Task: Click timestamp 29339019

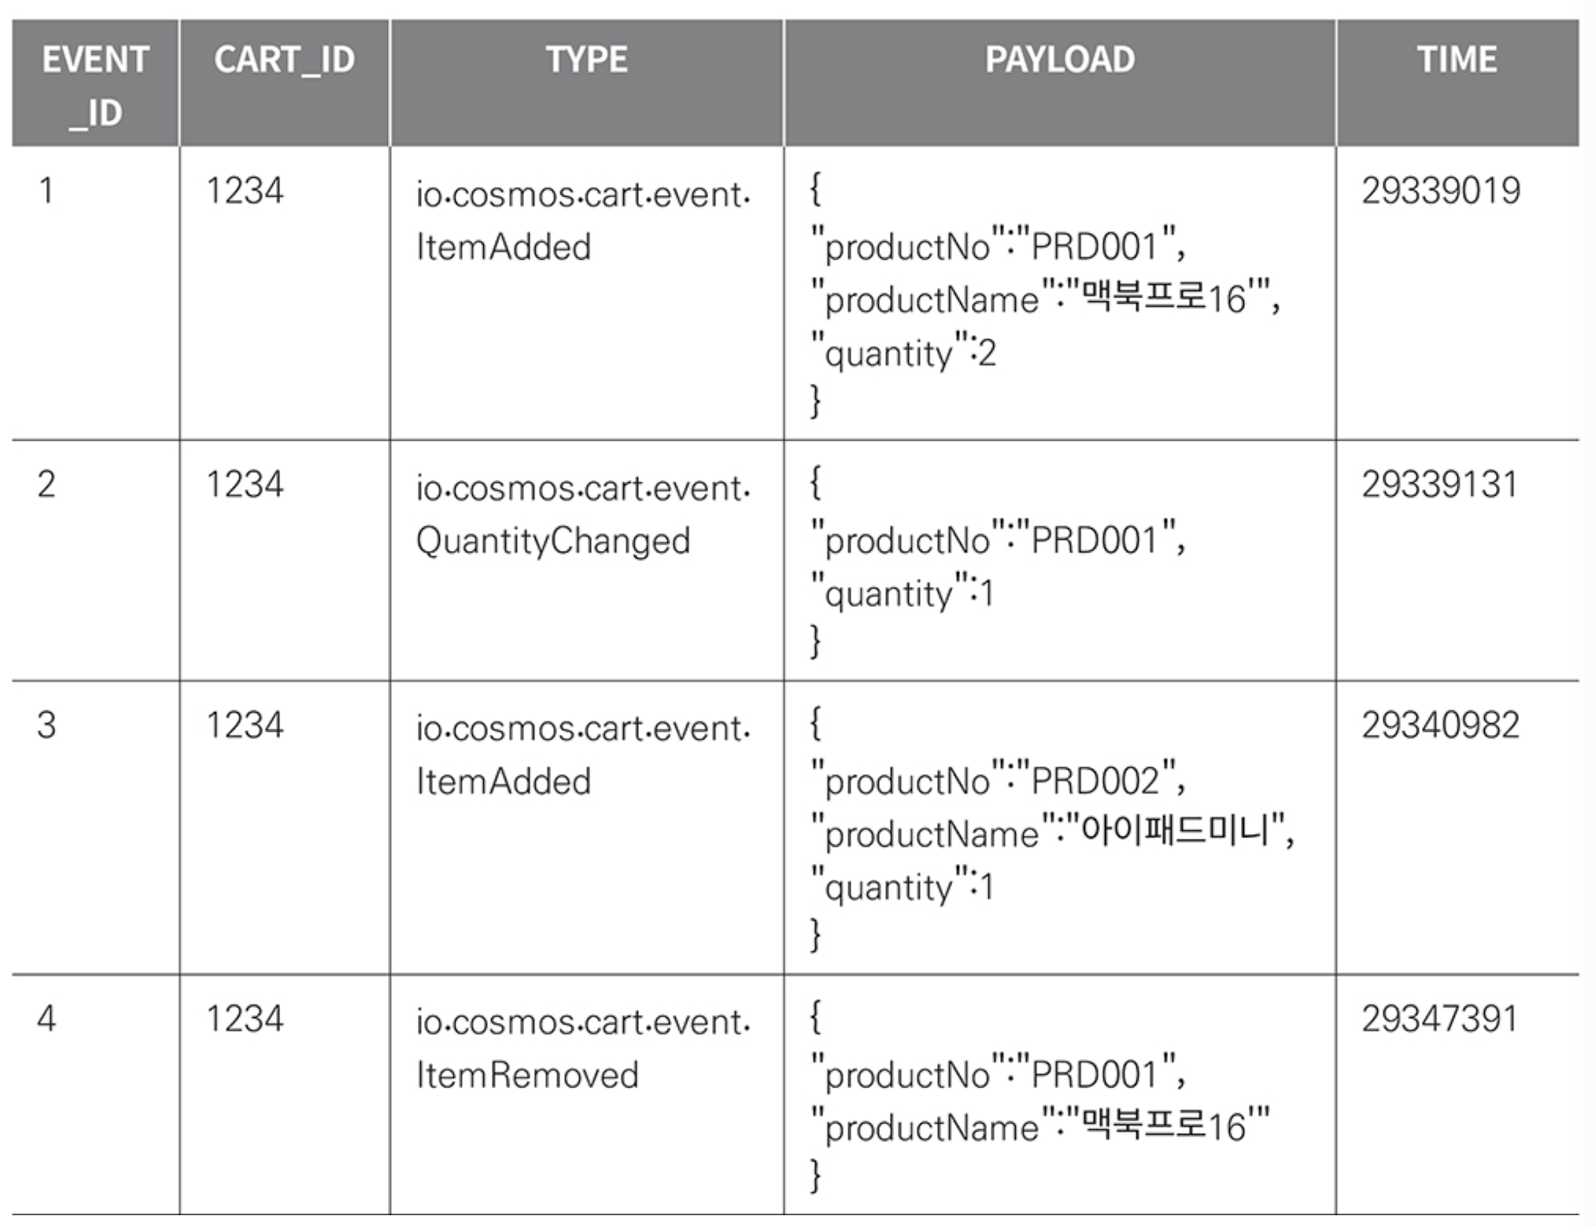Action: pyautogui.click(x=1440, y=190)
